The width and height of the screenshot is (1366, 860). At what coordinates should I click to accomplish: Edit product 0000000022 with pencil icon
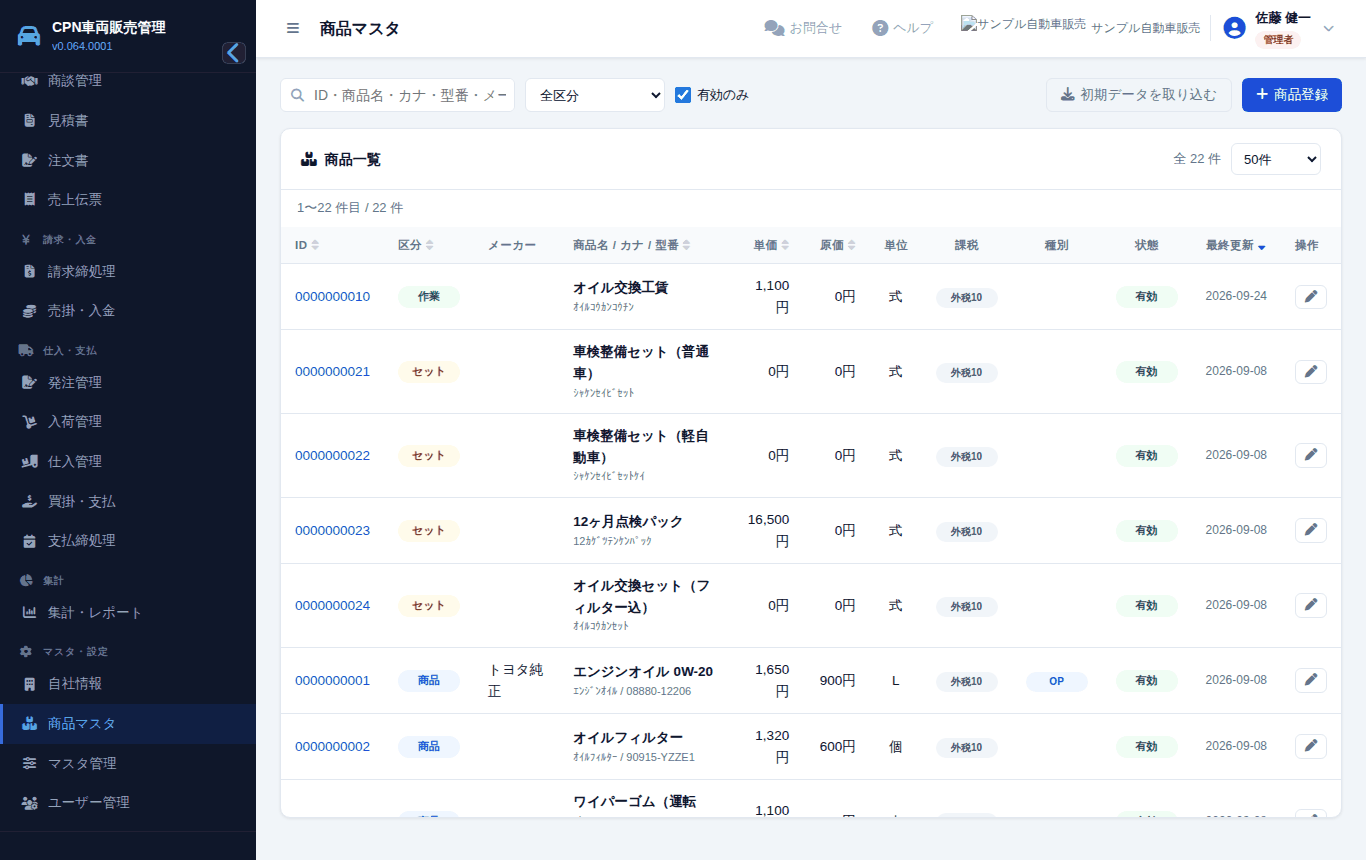1311,455
